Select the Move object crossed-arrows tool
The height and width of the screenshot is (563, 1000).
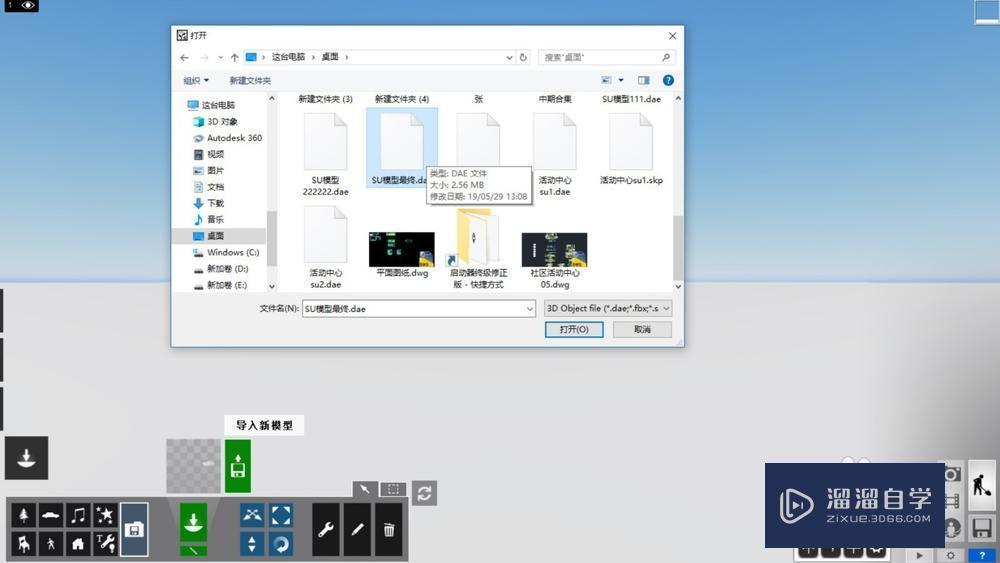click(x=252, y=515)
